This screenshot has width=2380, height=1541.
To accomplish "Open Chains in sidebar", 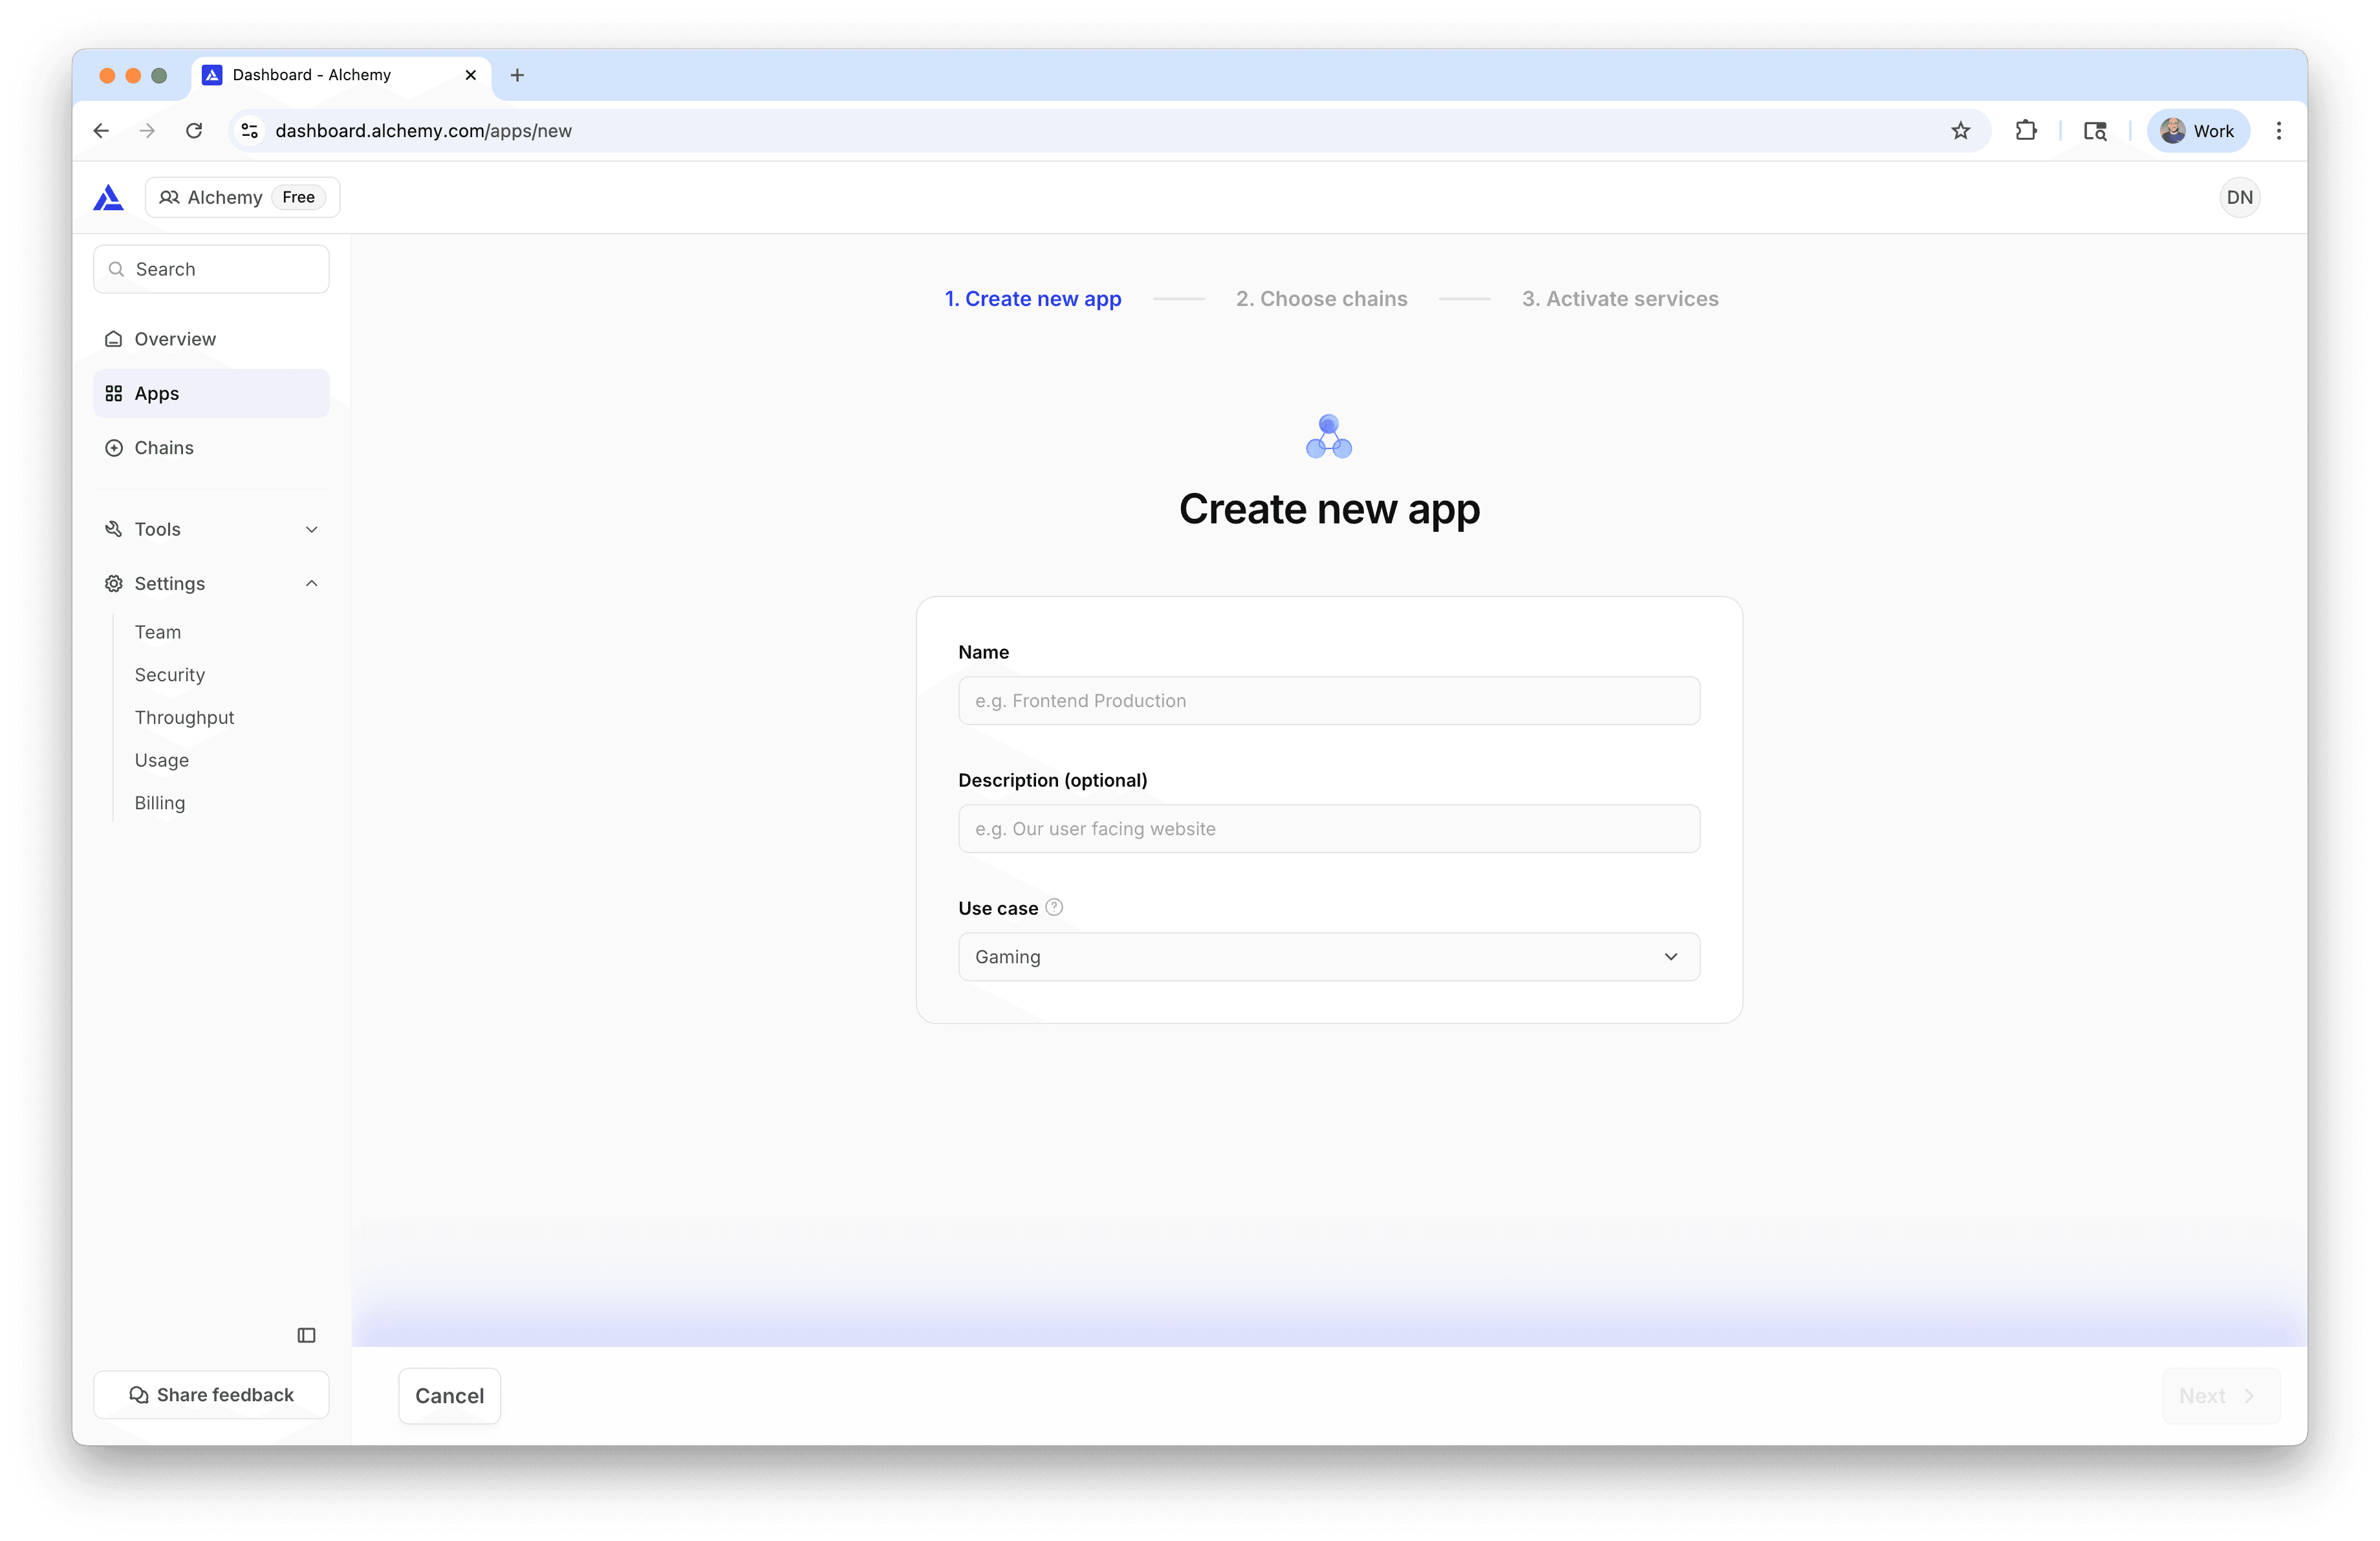I will pyautogui.click(x=164, y=448).
